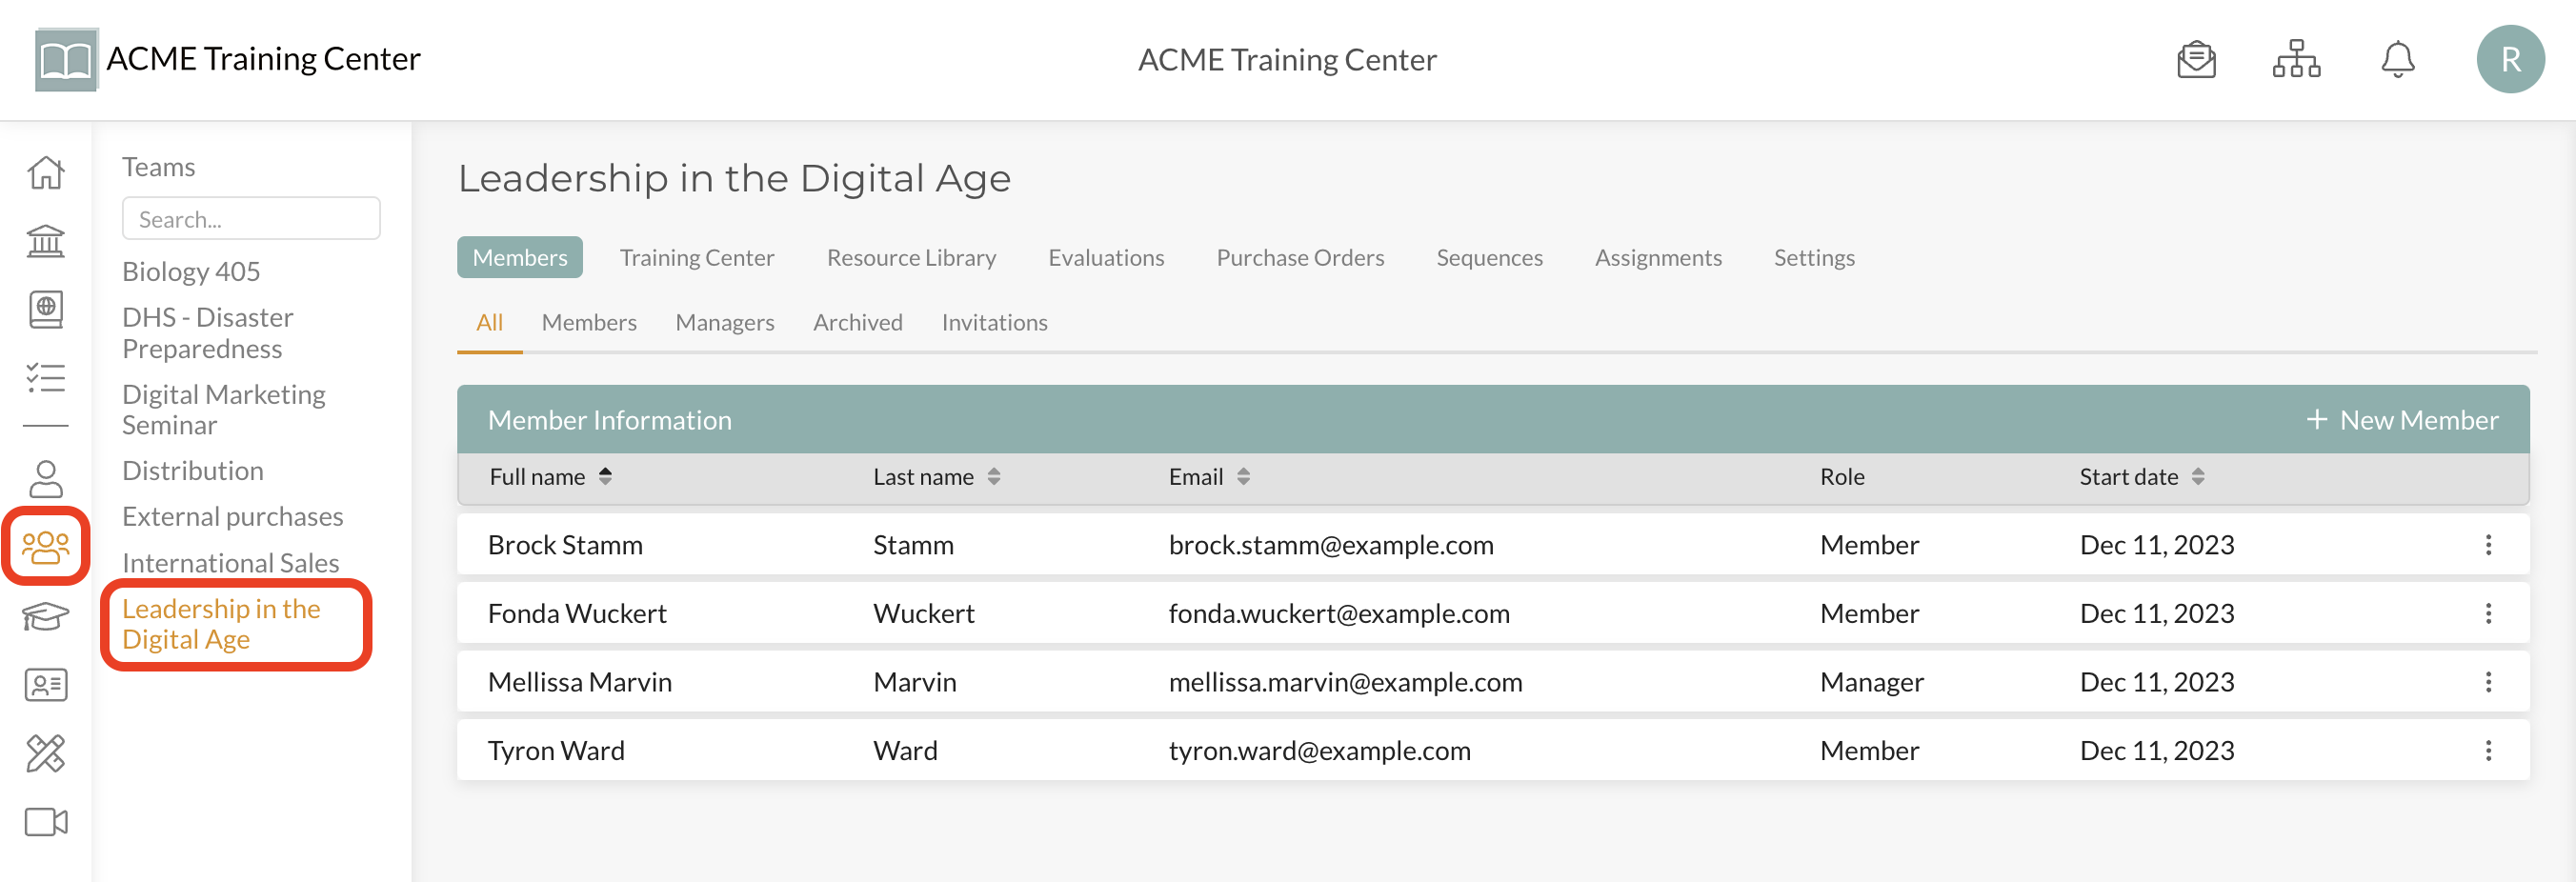The height and width of the screenshot is (882, 2576).
Task: Open the home icon in the sidebar
Action: [46, 173]
